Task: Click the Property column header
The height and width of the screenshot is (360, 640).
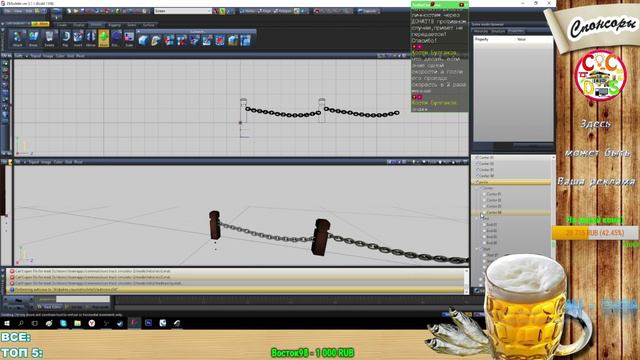Action: coord(482,39)
